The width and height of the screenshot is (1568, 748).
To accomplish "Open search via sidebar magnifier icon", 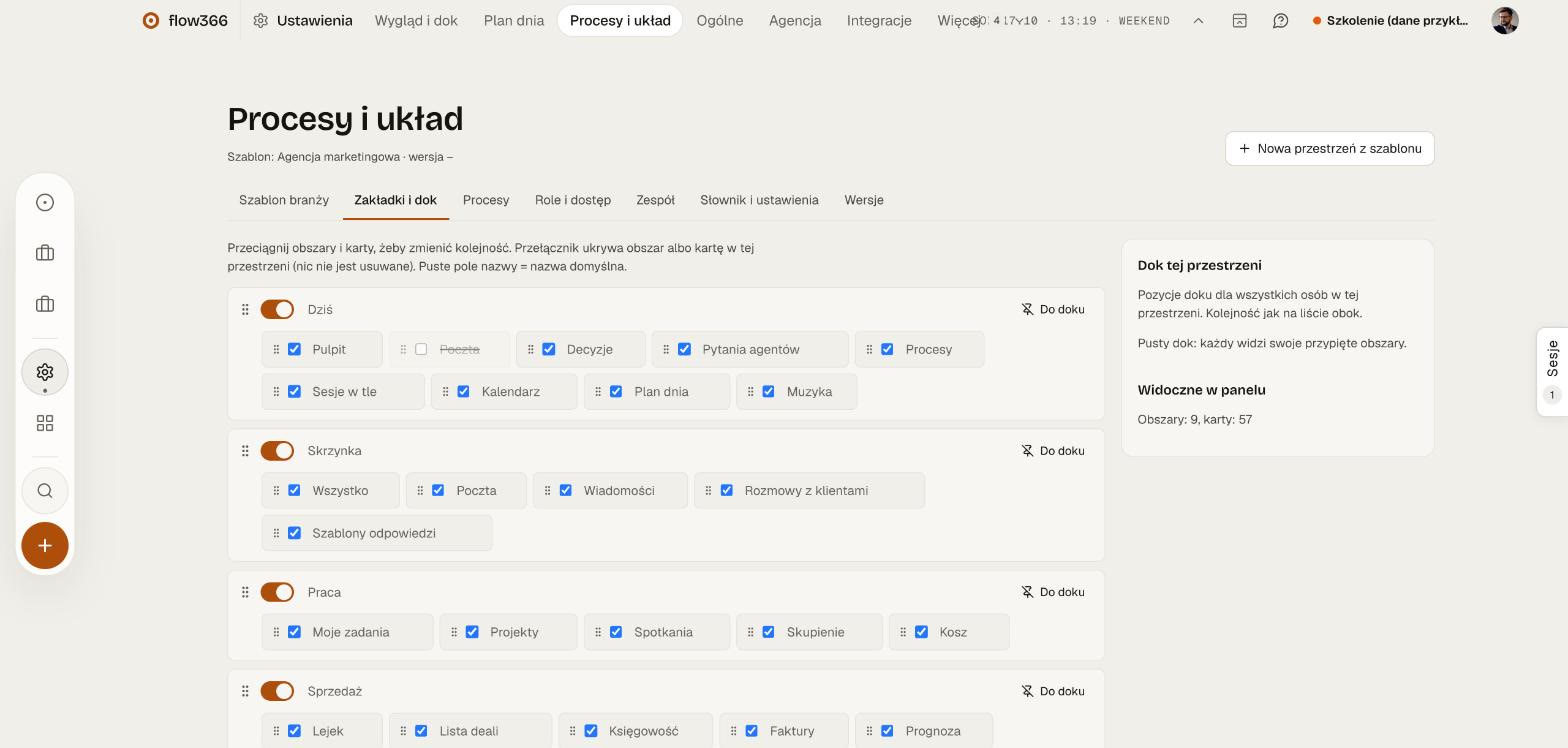I will click(45, 491).
